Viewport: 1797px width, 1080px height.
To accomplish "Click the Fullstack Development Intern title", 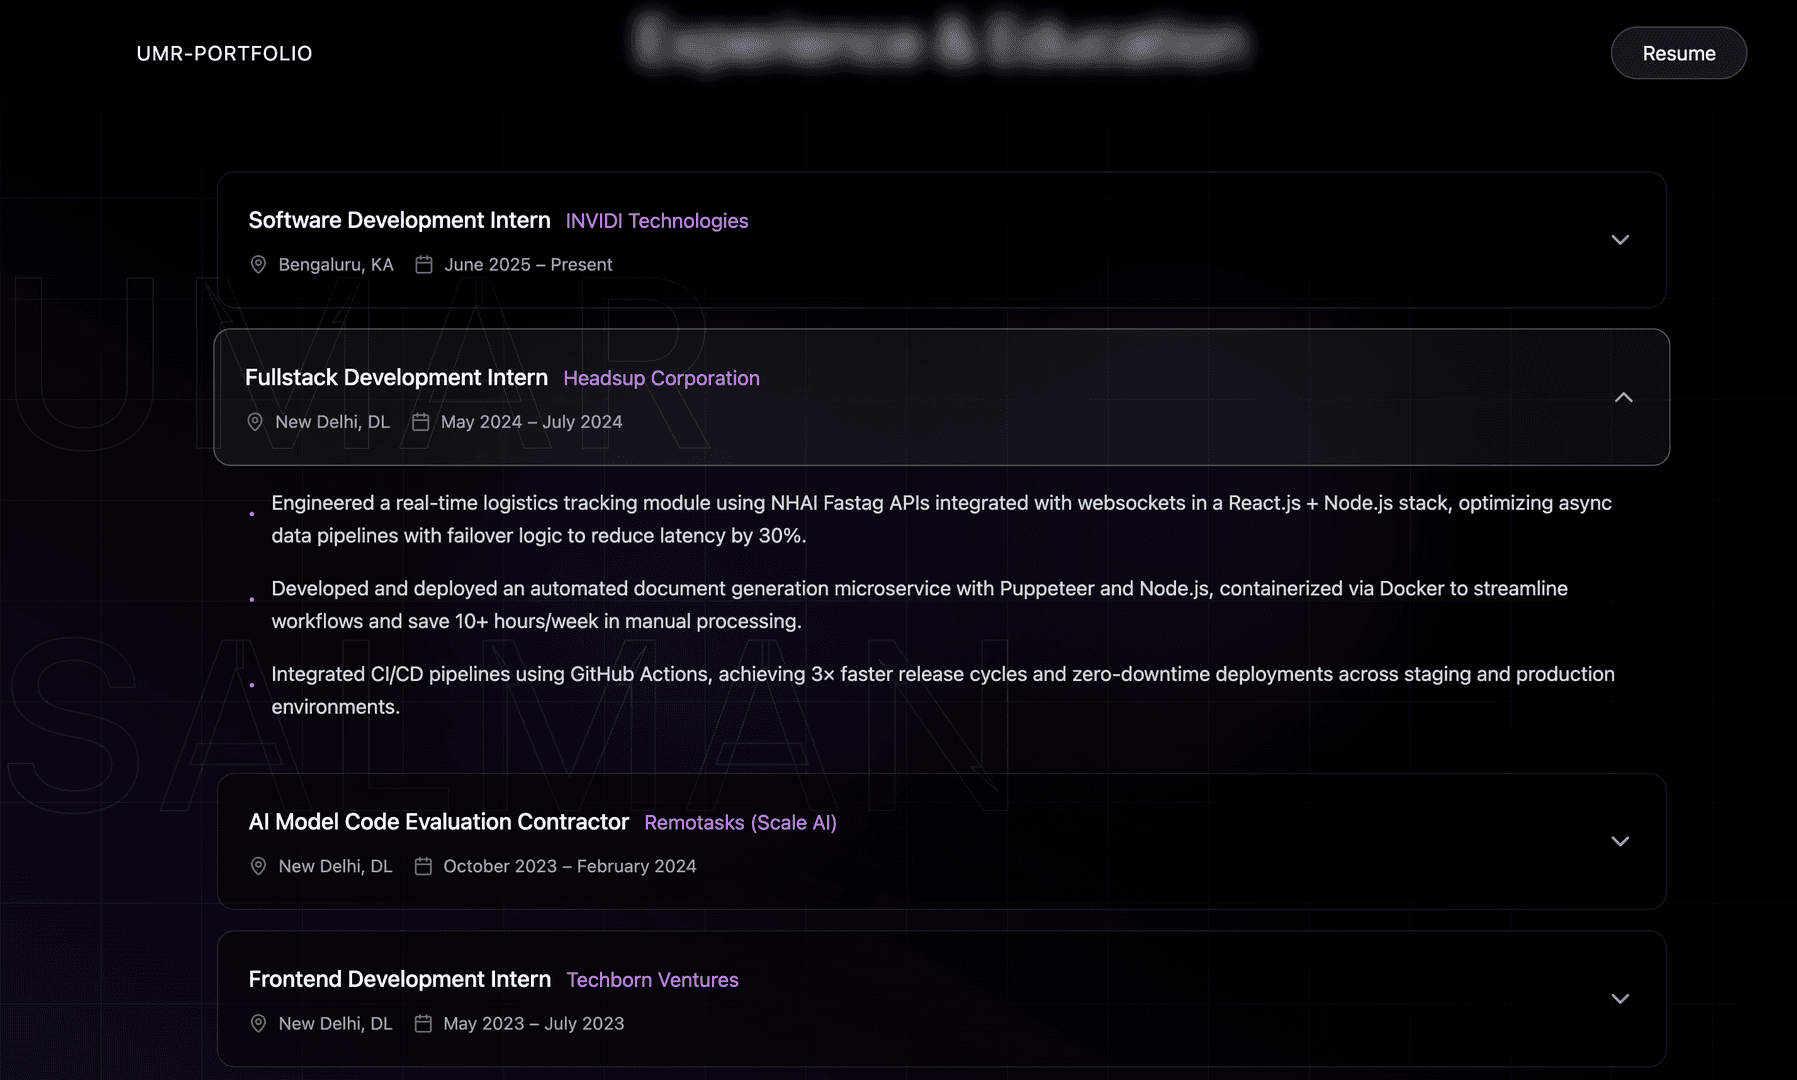I will point(396,378).
